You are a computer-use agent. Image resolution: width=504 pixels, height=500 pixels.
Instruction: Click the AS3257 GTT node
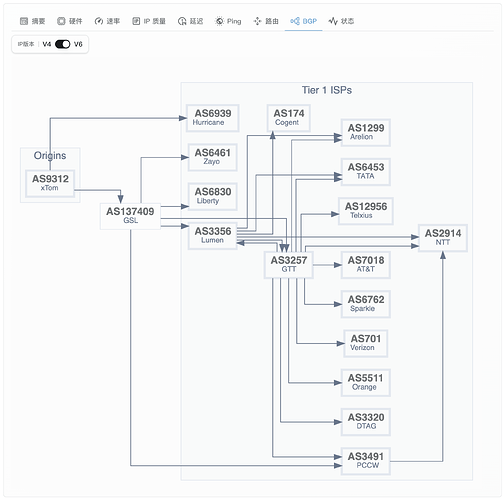coord(289,264)
